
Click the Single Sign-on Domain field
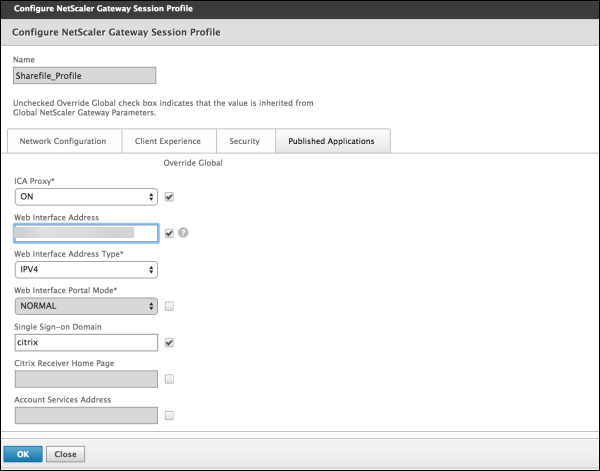tap(86, 343)
